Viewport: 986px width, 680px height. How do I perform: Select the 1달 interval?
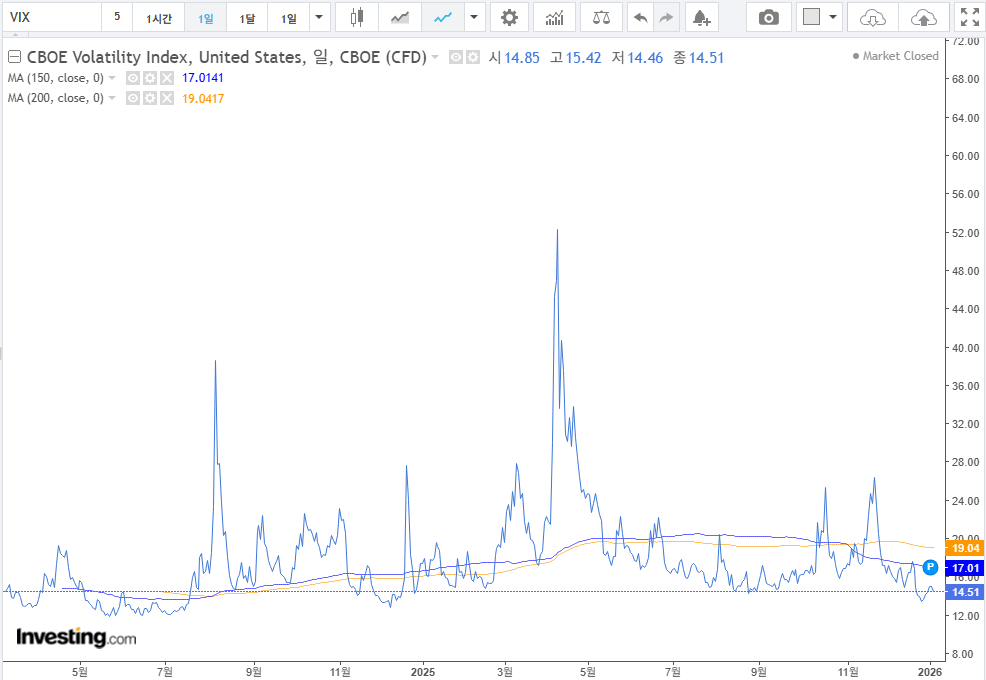point(247,17)
